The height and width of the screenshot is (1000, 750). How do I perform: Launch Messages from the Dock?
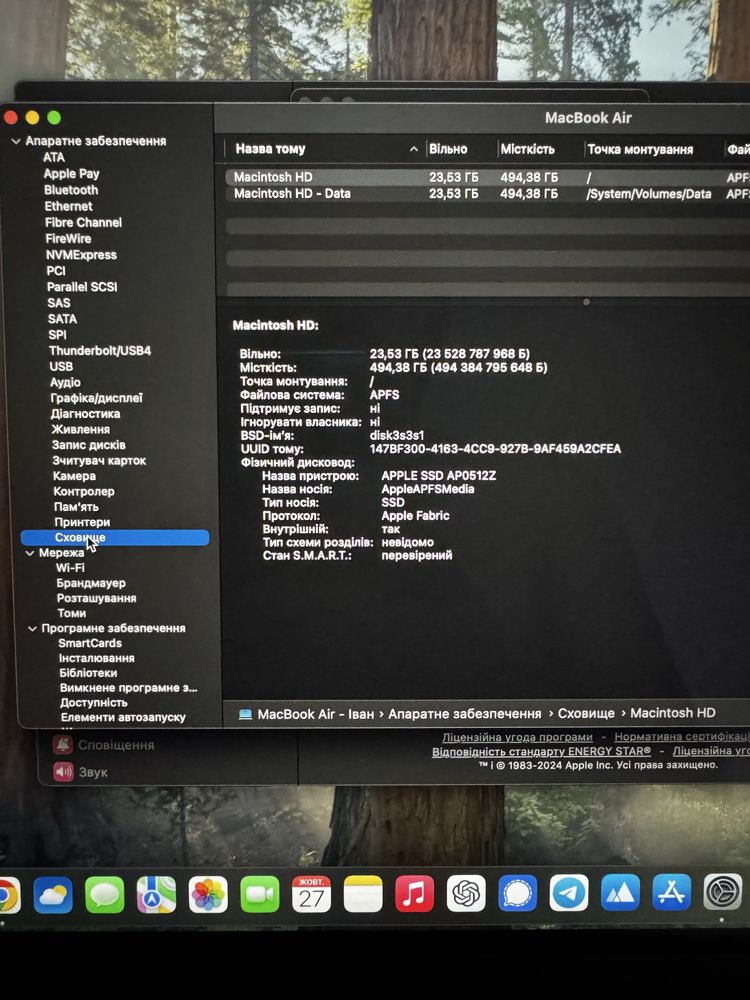(x=105, y=894)
